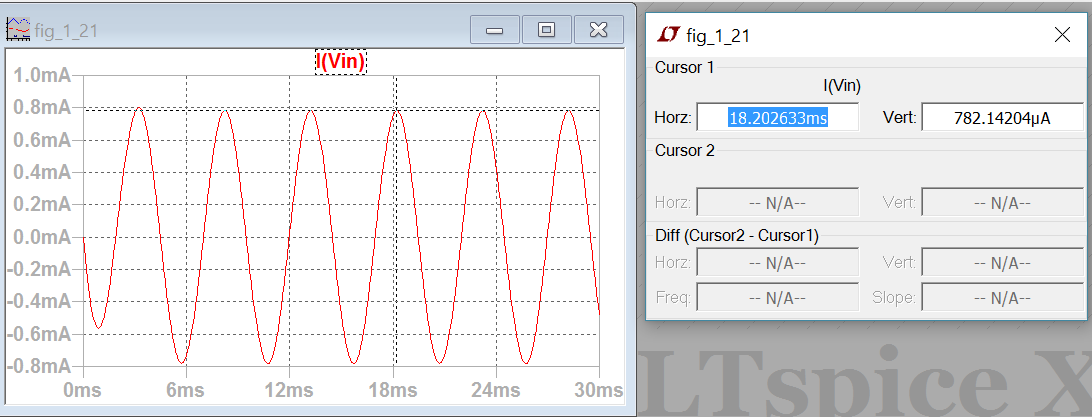
Task: Click the Freq readout field
Action: tap(777, 297)
